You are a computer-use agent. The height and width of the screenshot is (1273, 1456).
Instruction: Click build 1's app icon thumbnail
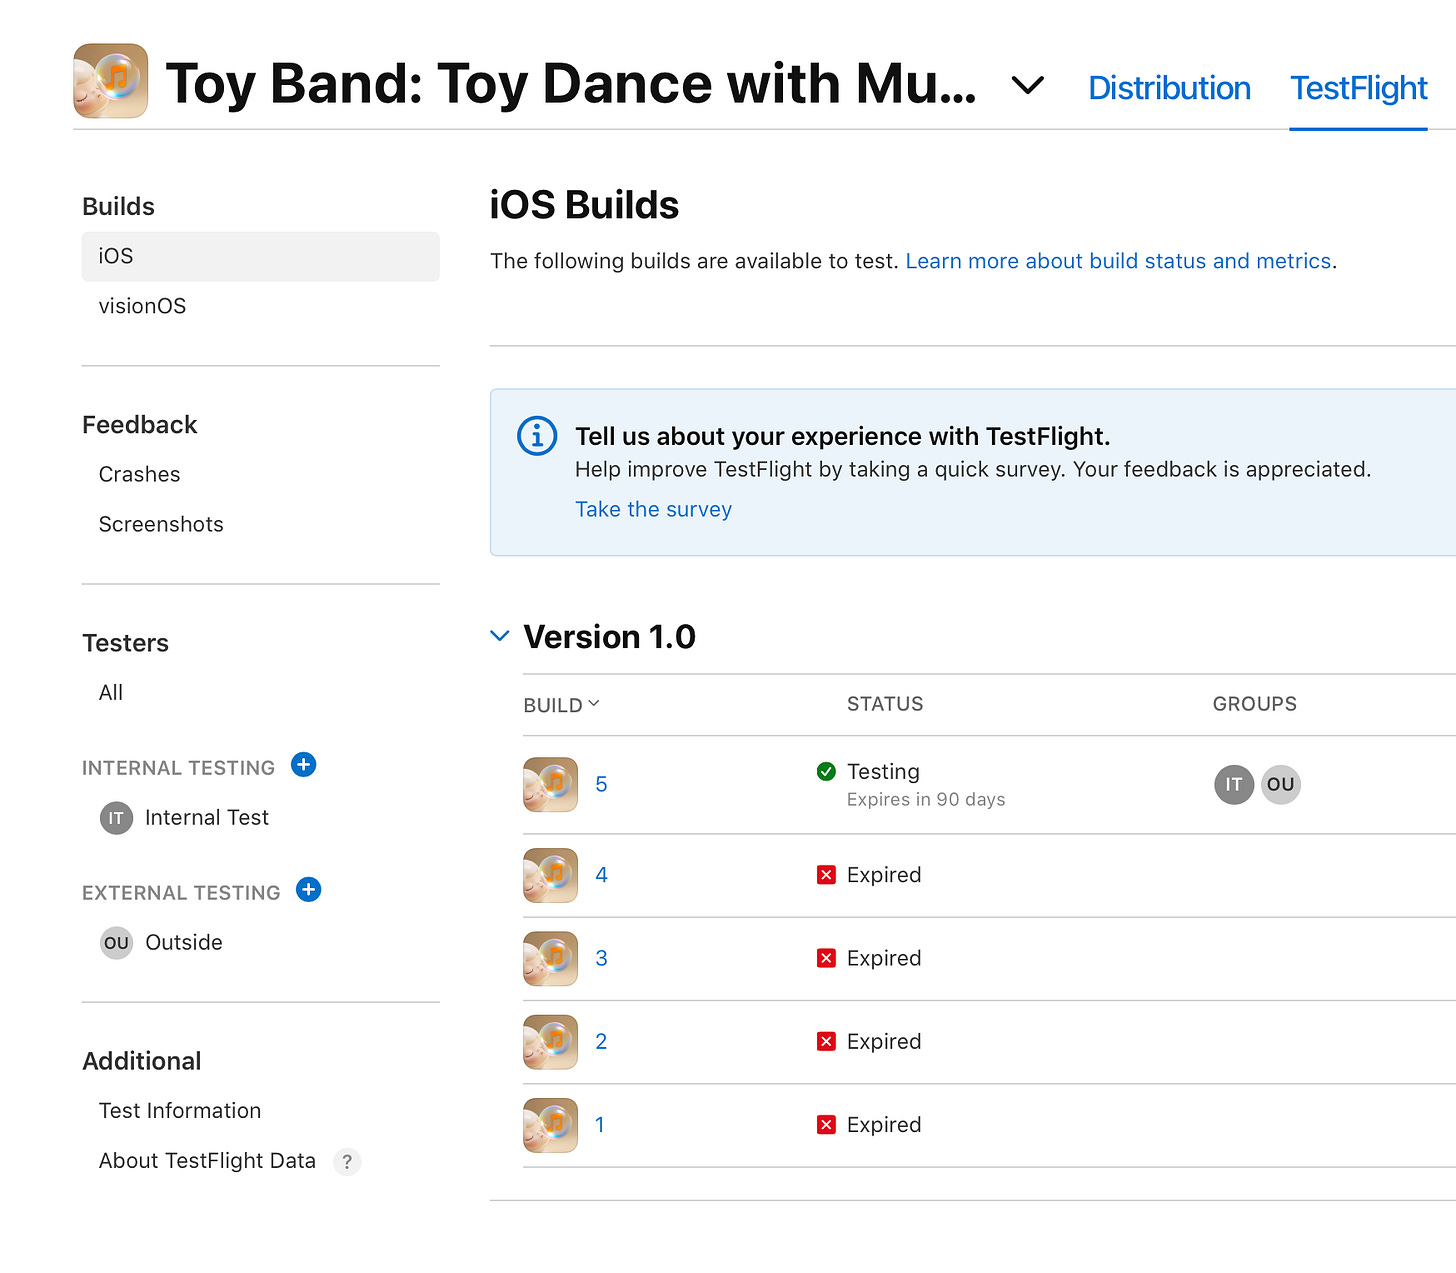(x=549, y=1125)
